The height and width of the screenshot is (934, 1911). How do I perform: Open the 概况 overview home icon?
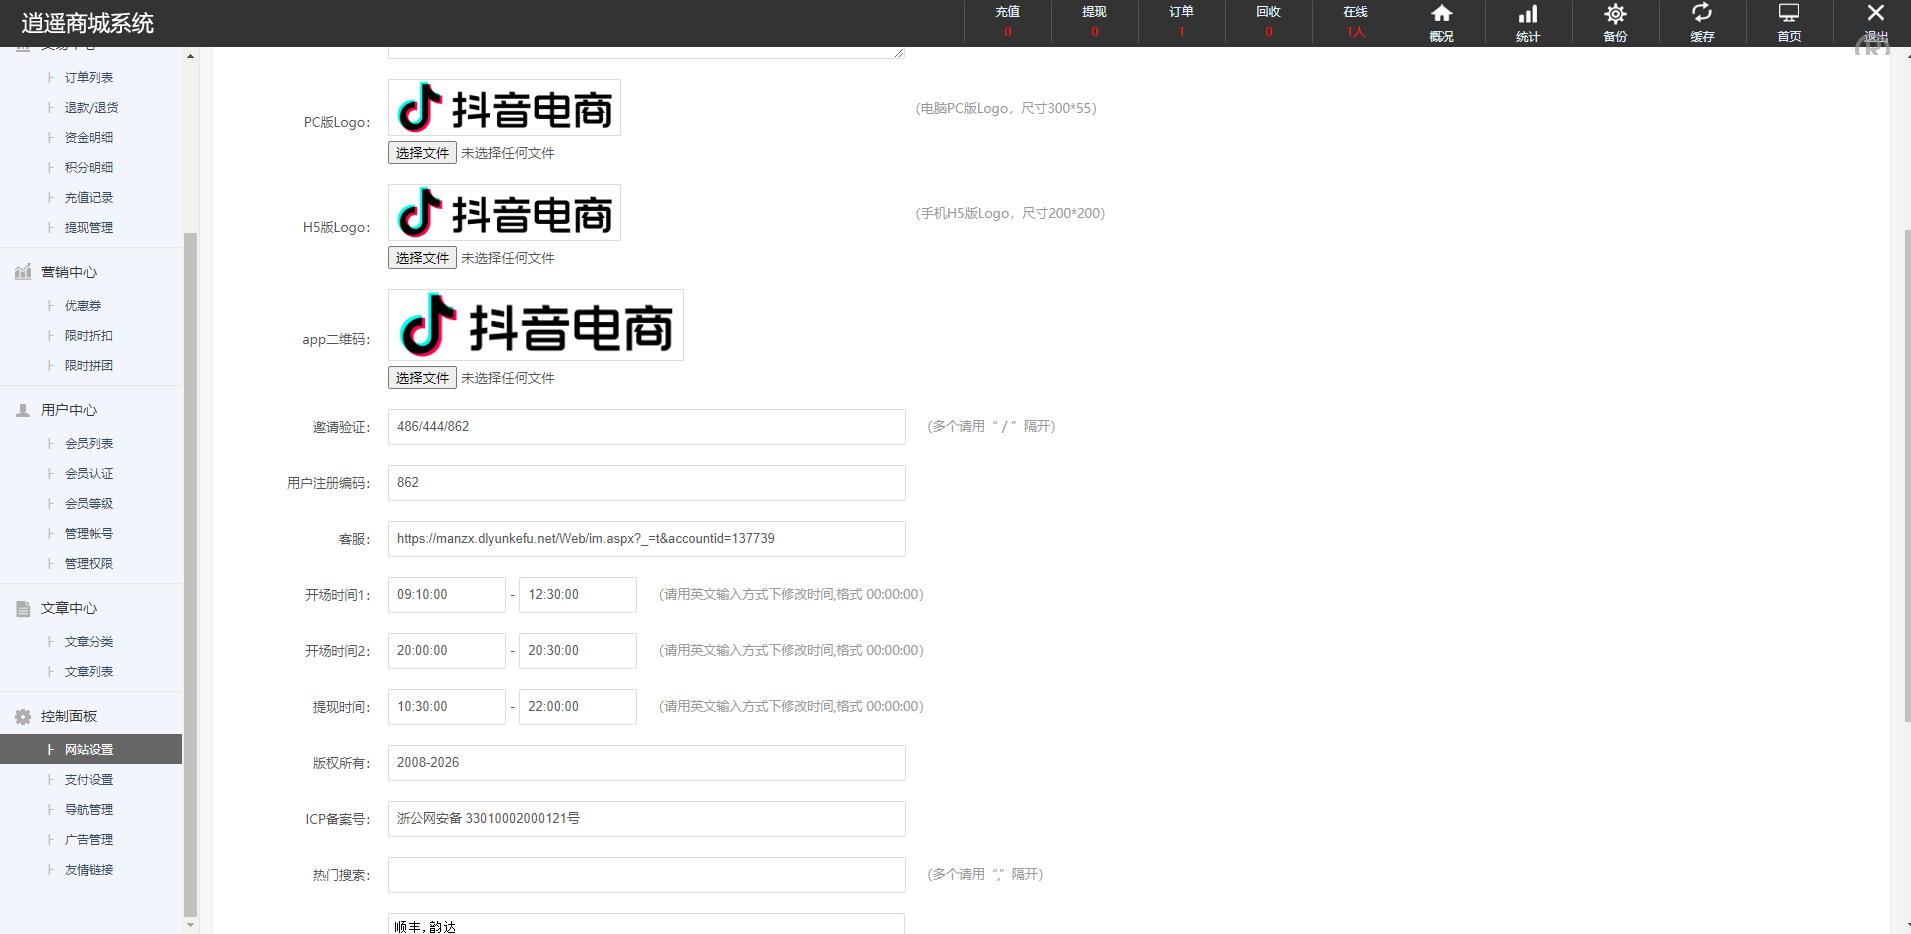[x=1441, y=22]
